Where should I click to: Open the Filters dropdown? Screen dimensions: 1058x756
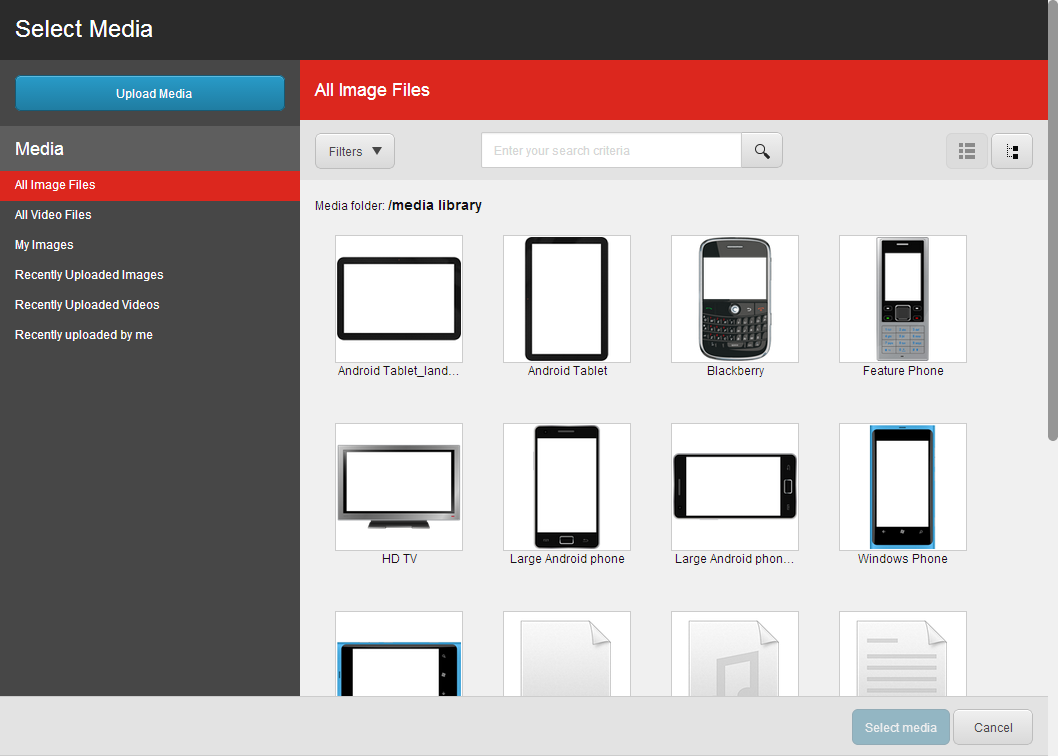pos(354,150)
